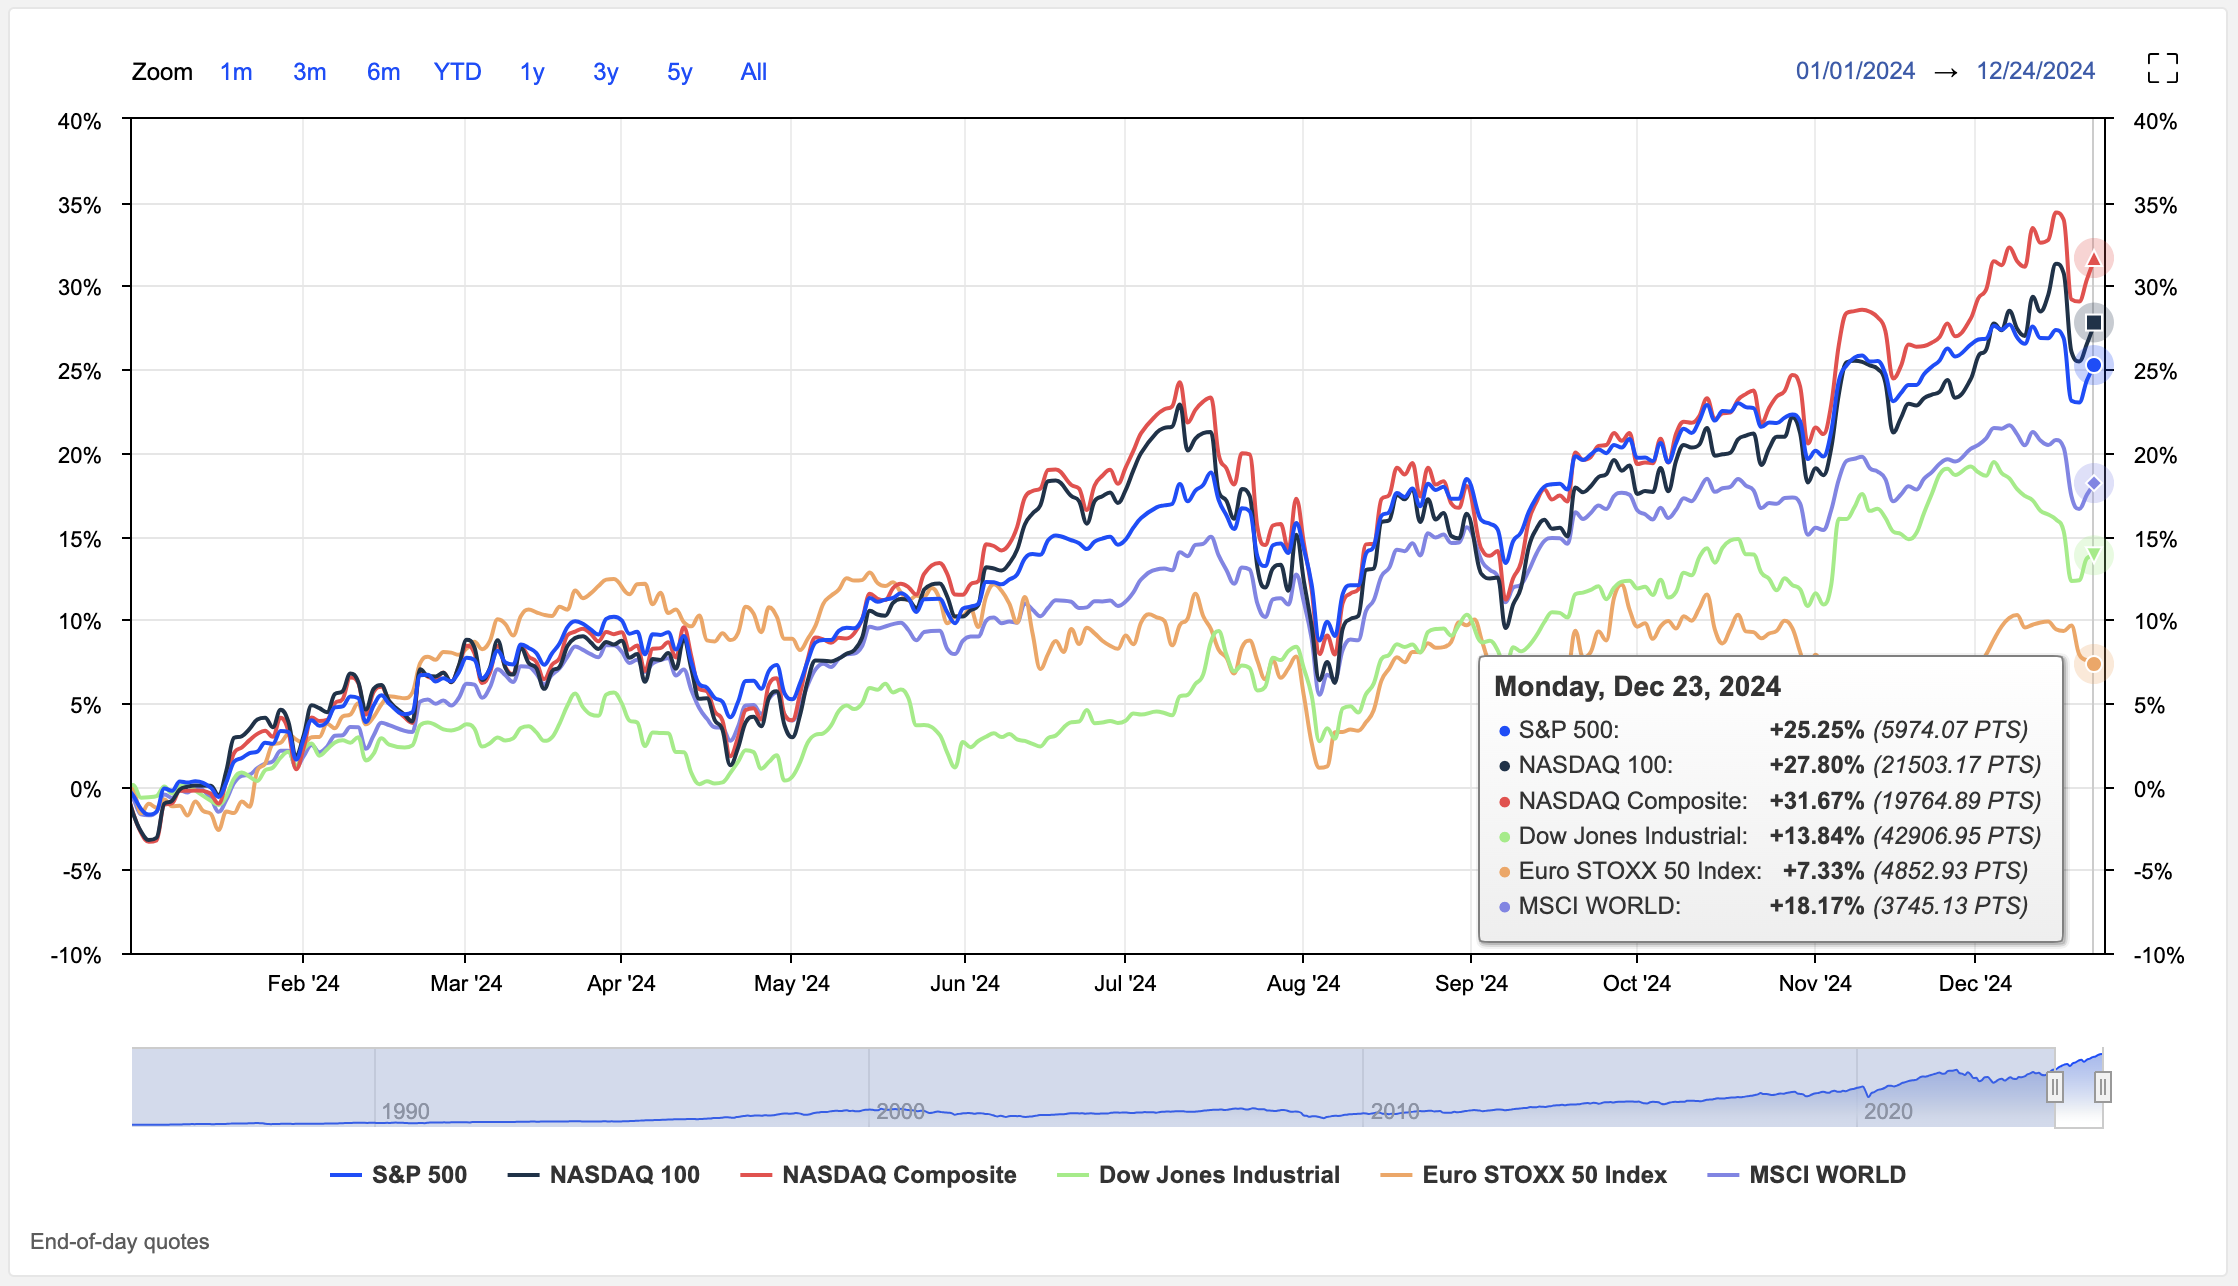Image resolution: width=2238 pixels, height=1286 pixels.
Task: Hide the Euro STOXX 50 Index series
Action: click(x=1523, y=1175)
